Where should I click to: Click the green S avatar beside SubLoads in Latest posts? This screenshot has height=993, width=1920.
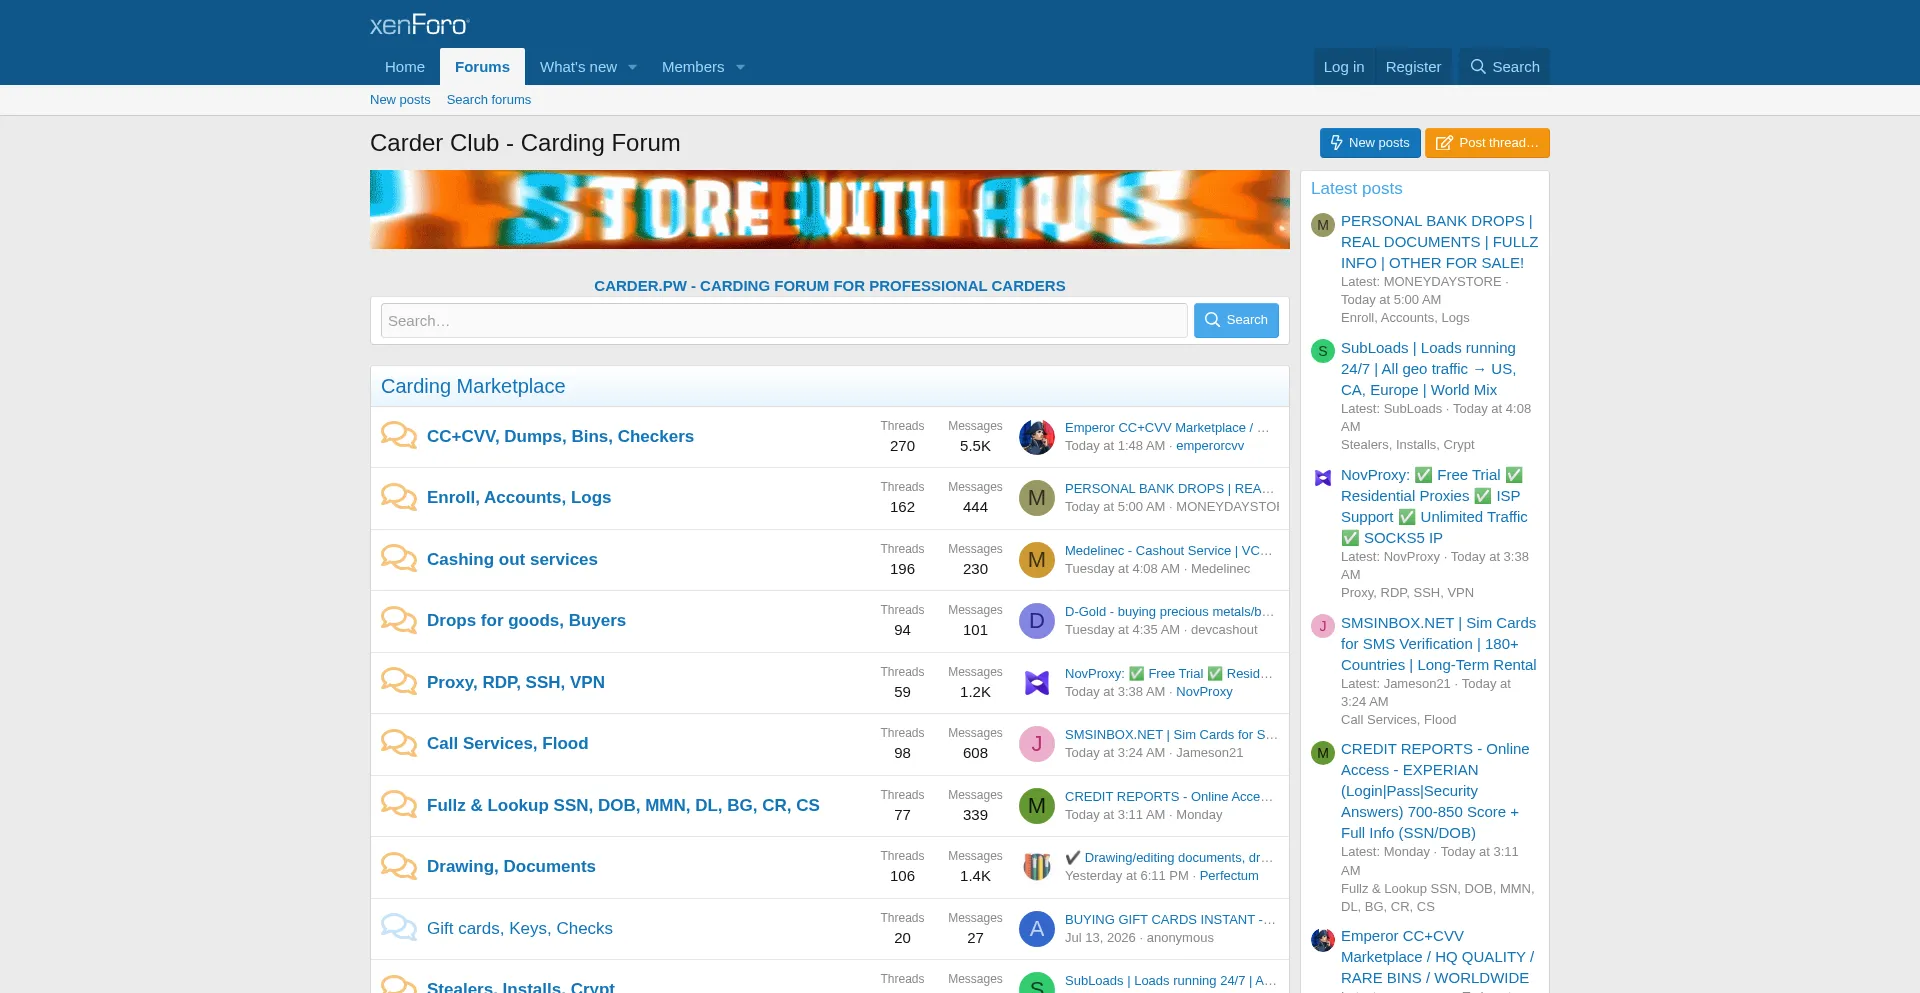pos(1323,351)
